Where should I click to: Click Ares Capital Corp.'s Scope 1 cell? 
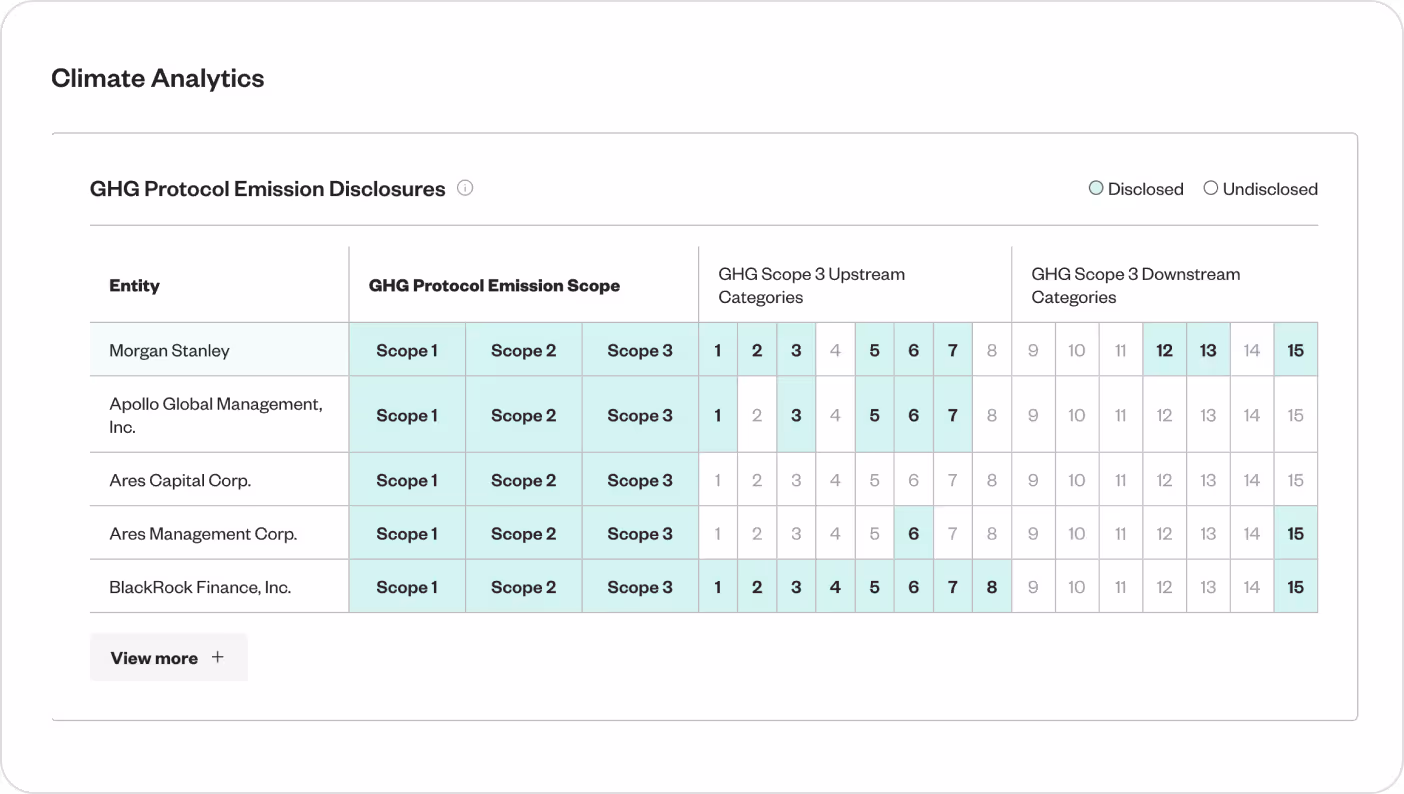pos(407,480)
